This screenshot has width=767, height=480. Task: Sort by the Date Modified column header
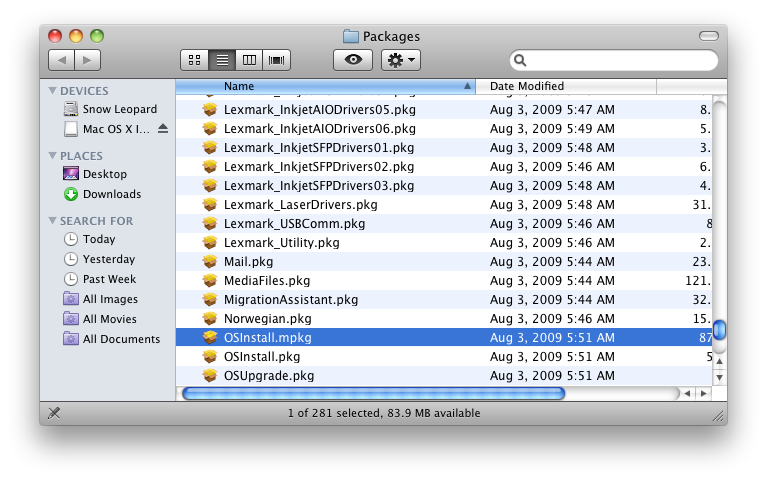click(x=566, y=86)
